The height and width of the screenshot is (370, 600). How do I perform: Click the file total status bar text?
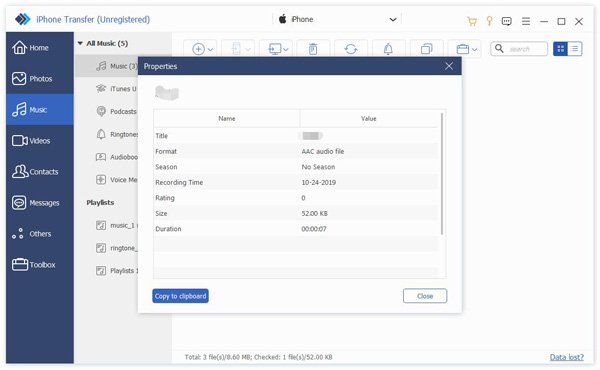tap(258, 357)
